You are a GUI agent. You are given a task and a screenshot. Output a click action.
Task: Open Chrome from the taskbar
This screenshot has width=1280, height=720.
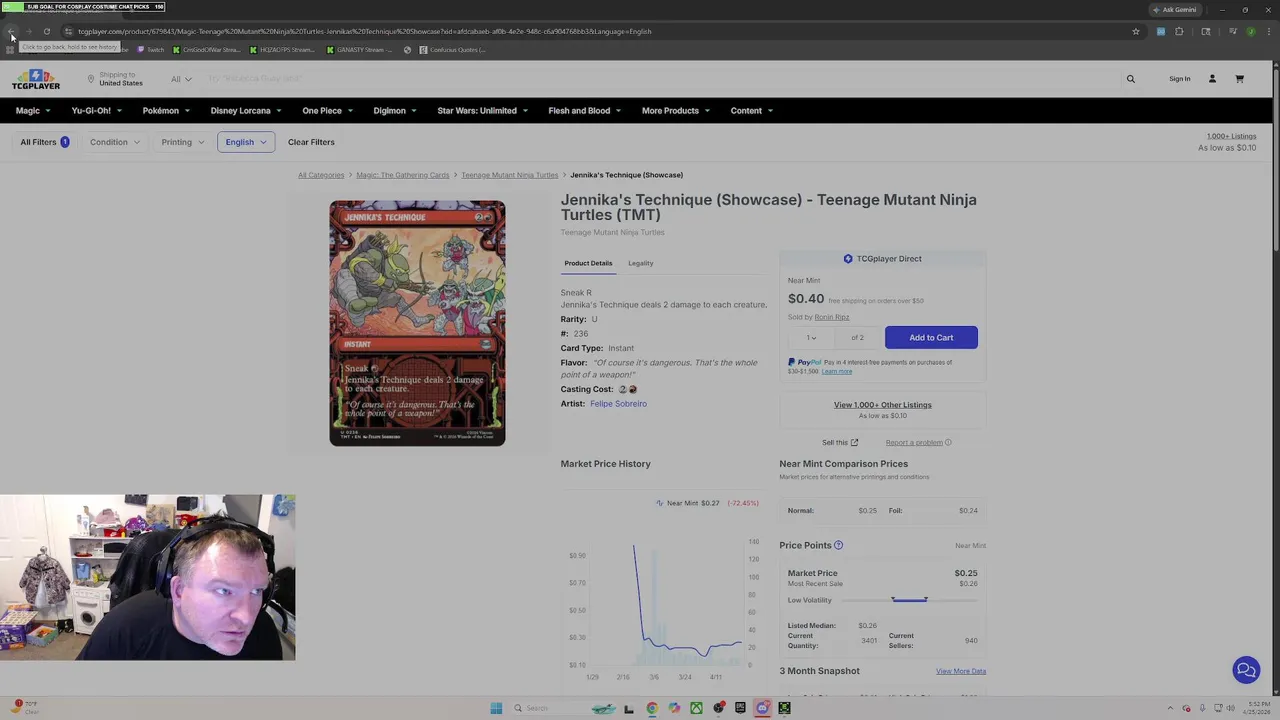[652, 708]
